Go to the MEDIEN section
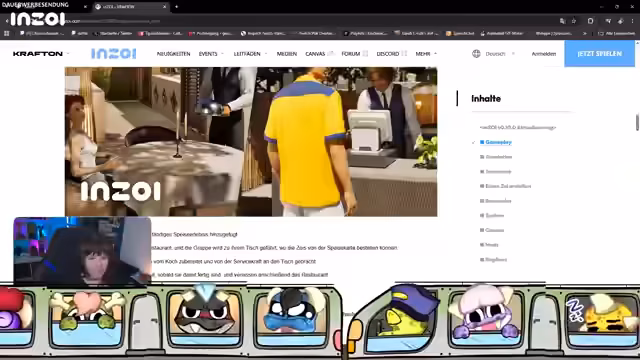This screenshot has height=360, width=640. tap(287, 54)
